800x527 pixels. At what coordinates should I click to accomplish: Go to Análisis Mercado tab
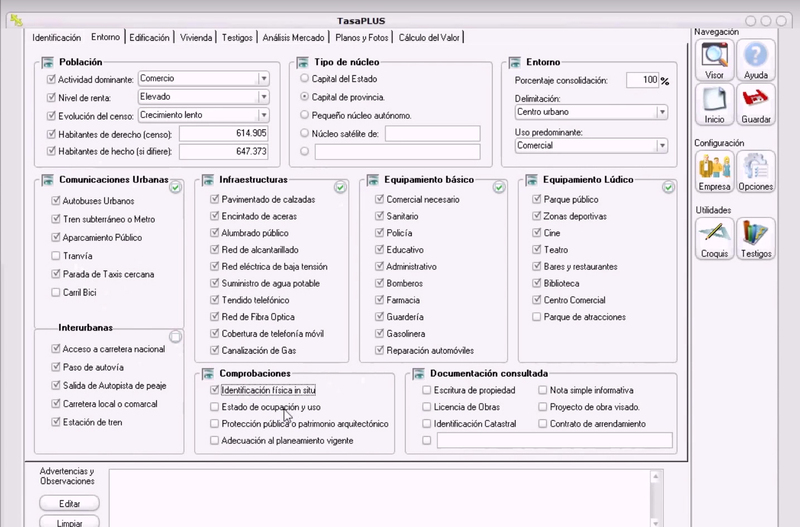tap(293, 38)
